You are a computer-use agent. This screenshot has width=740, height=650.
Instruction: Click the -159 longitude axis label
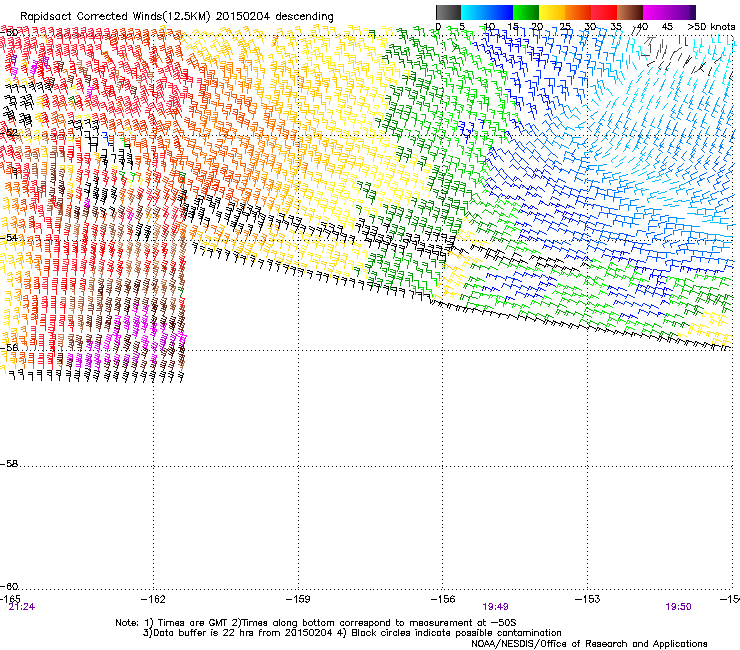tap(298, 599)
